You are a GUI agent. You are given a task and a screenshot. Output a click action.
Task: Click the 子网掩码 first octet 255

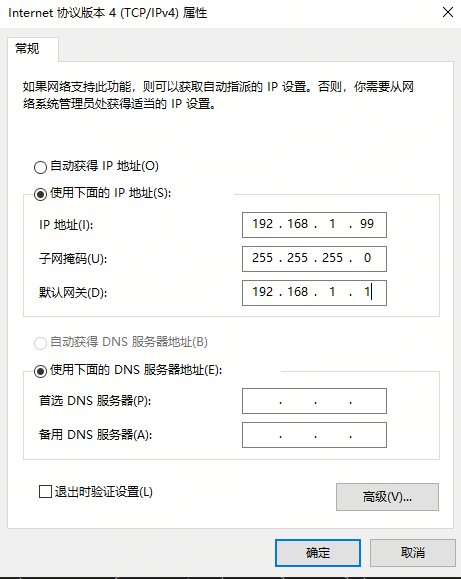[262, 258]
